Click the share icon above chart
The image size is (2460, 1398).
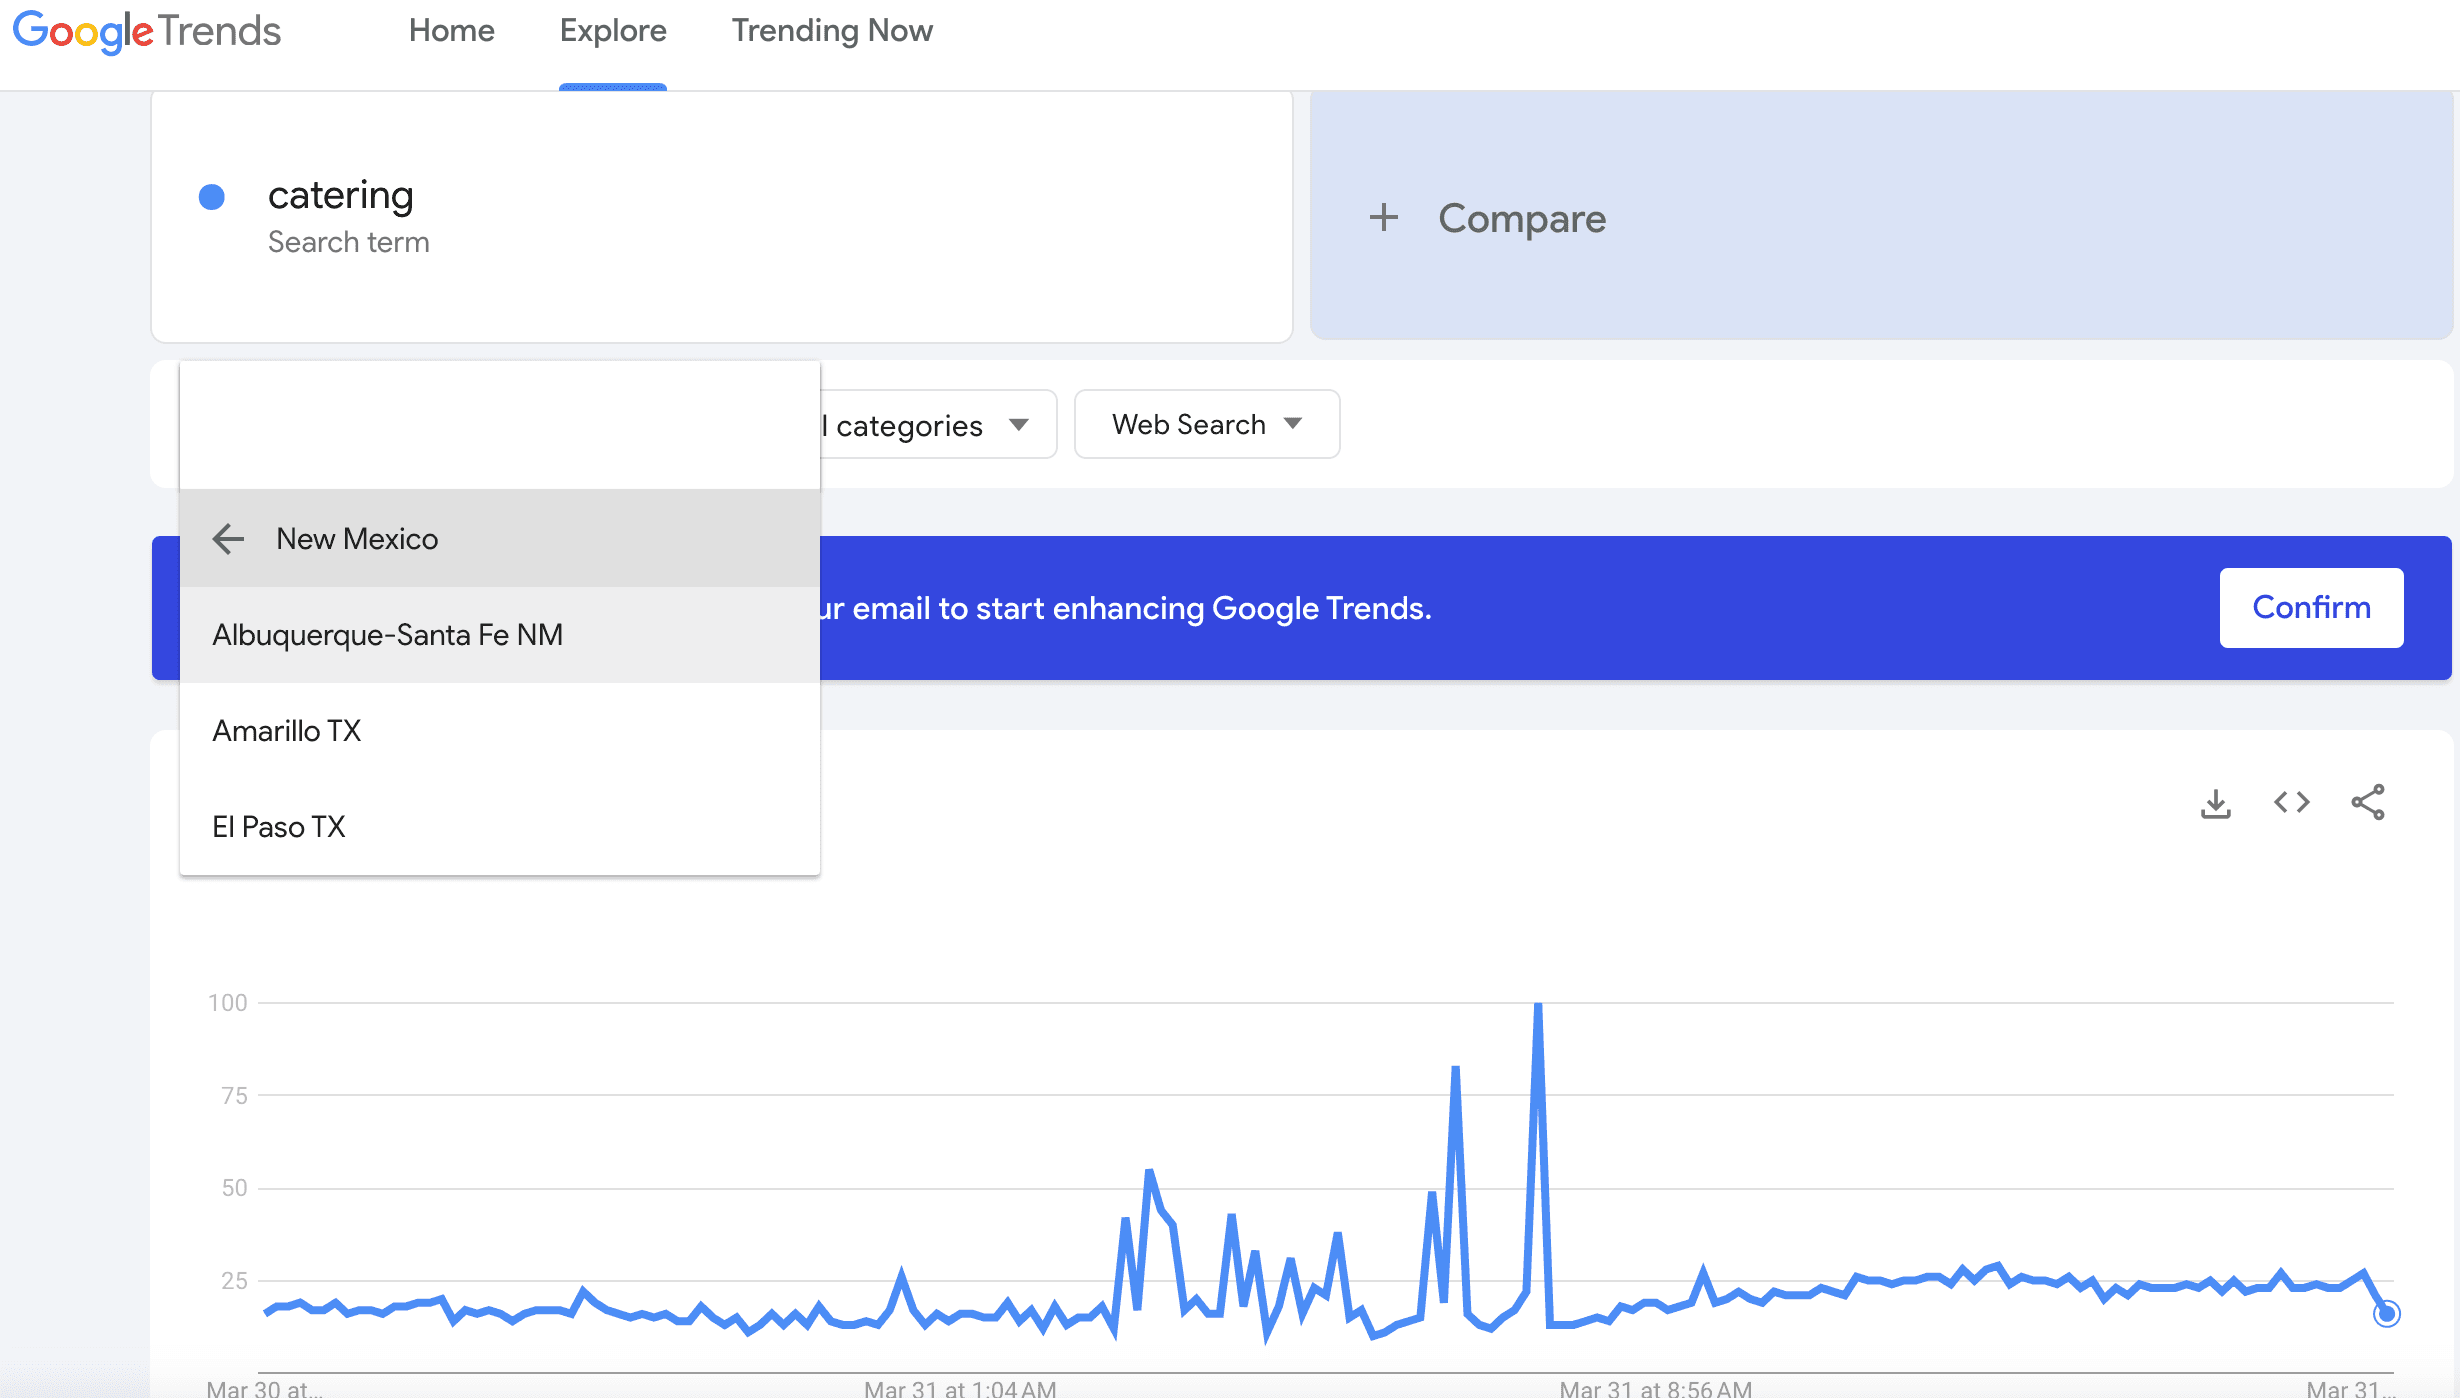[2367, 803]
